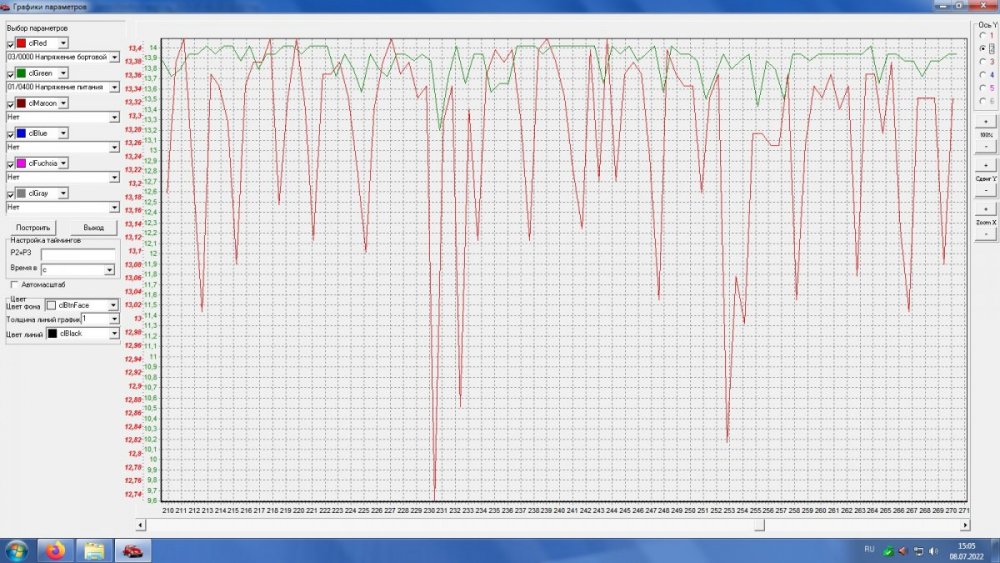
Task: Open Windows Start menu orb
Action: (16, 550)
